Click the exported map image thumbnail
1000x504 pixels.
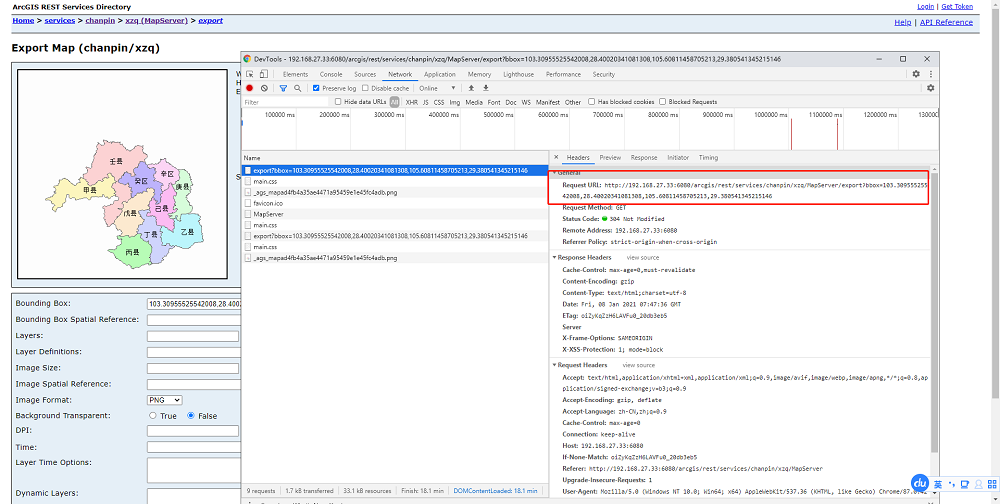(122, 174)
